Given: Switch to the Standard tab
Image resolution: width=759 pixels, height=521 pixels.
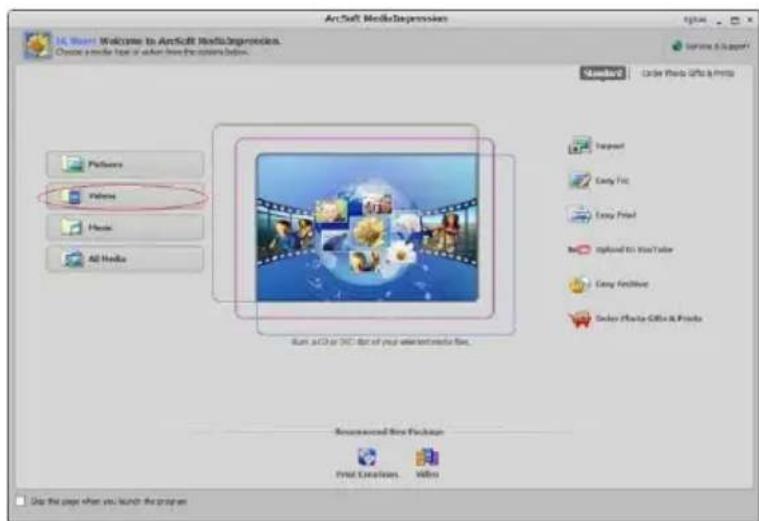Looking at the screenshot, I should [x=603, y=73].
